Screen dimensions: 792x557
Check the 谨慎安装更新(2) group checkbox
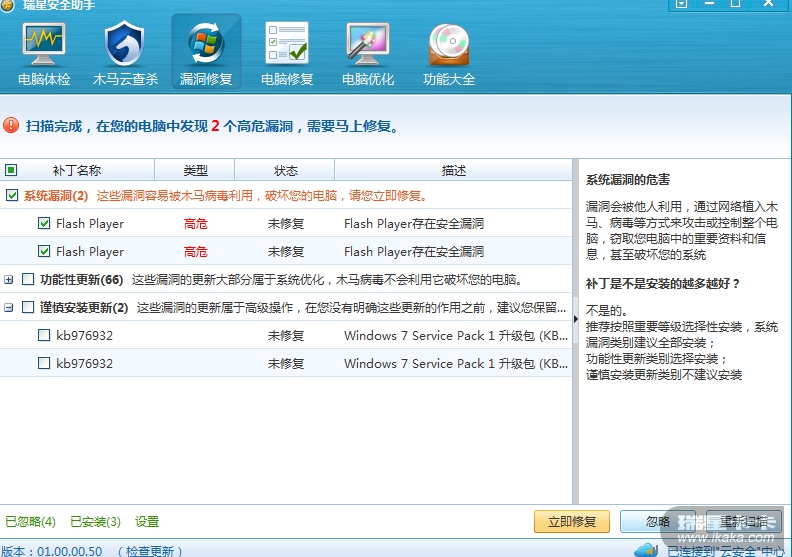[x=28, y=307]
